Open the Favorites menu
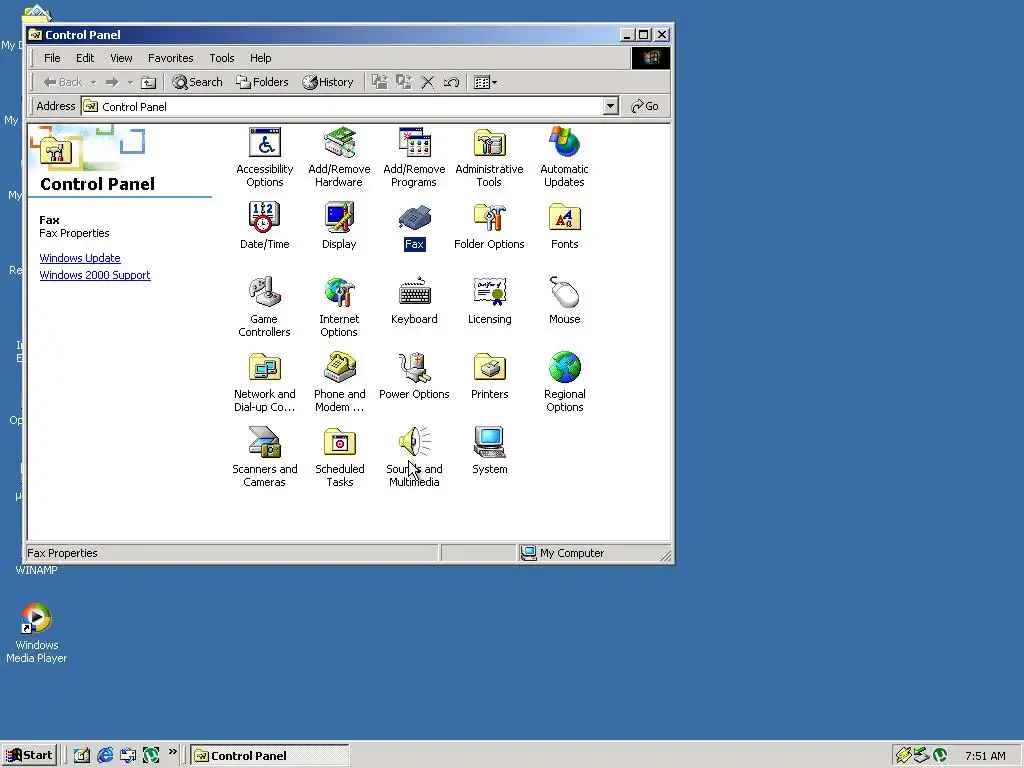This screenshot has width=1024, height=768. (x=170, y=58)
